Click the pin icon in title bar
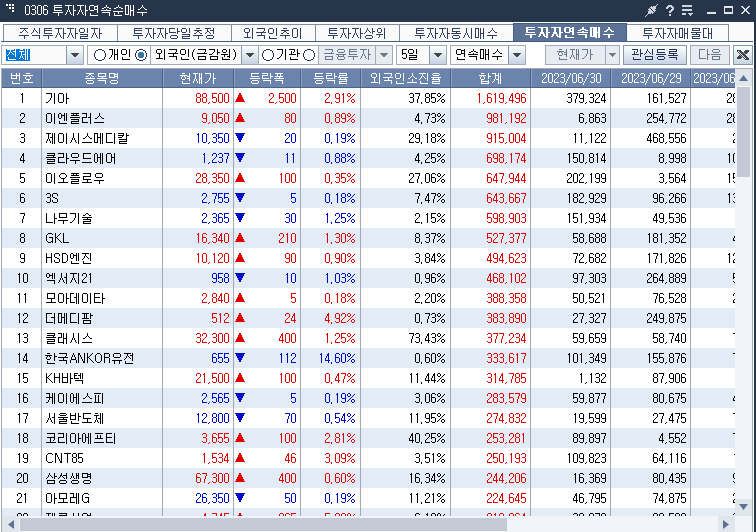Viewport: 756px width, 532px height. coord(651,10)
